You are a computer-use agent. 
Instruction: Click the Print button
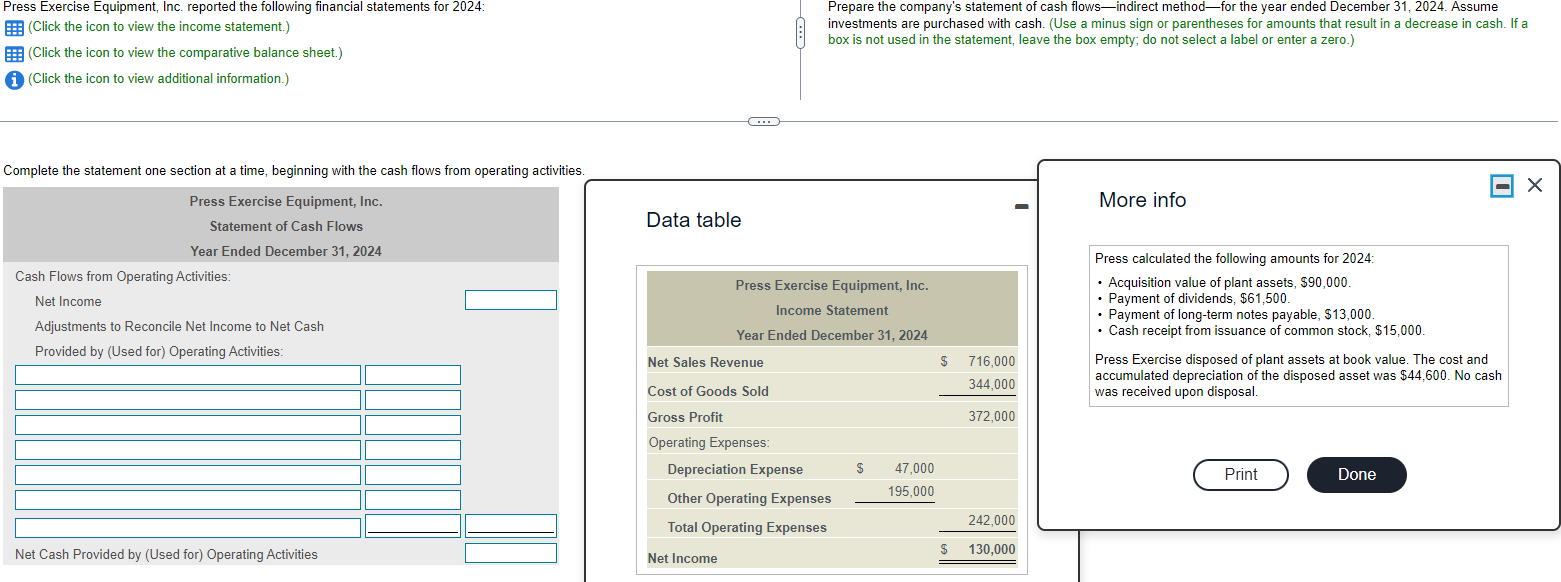coord(1241,475)
